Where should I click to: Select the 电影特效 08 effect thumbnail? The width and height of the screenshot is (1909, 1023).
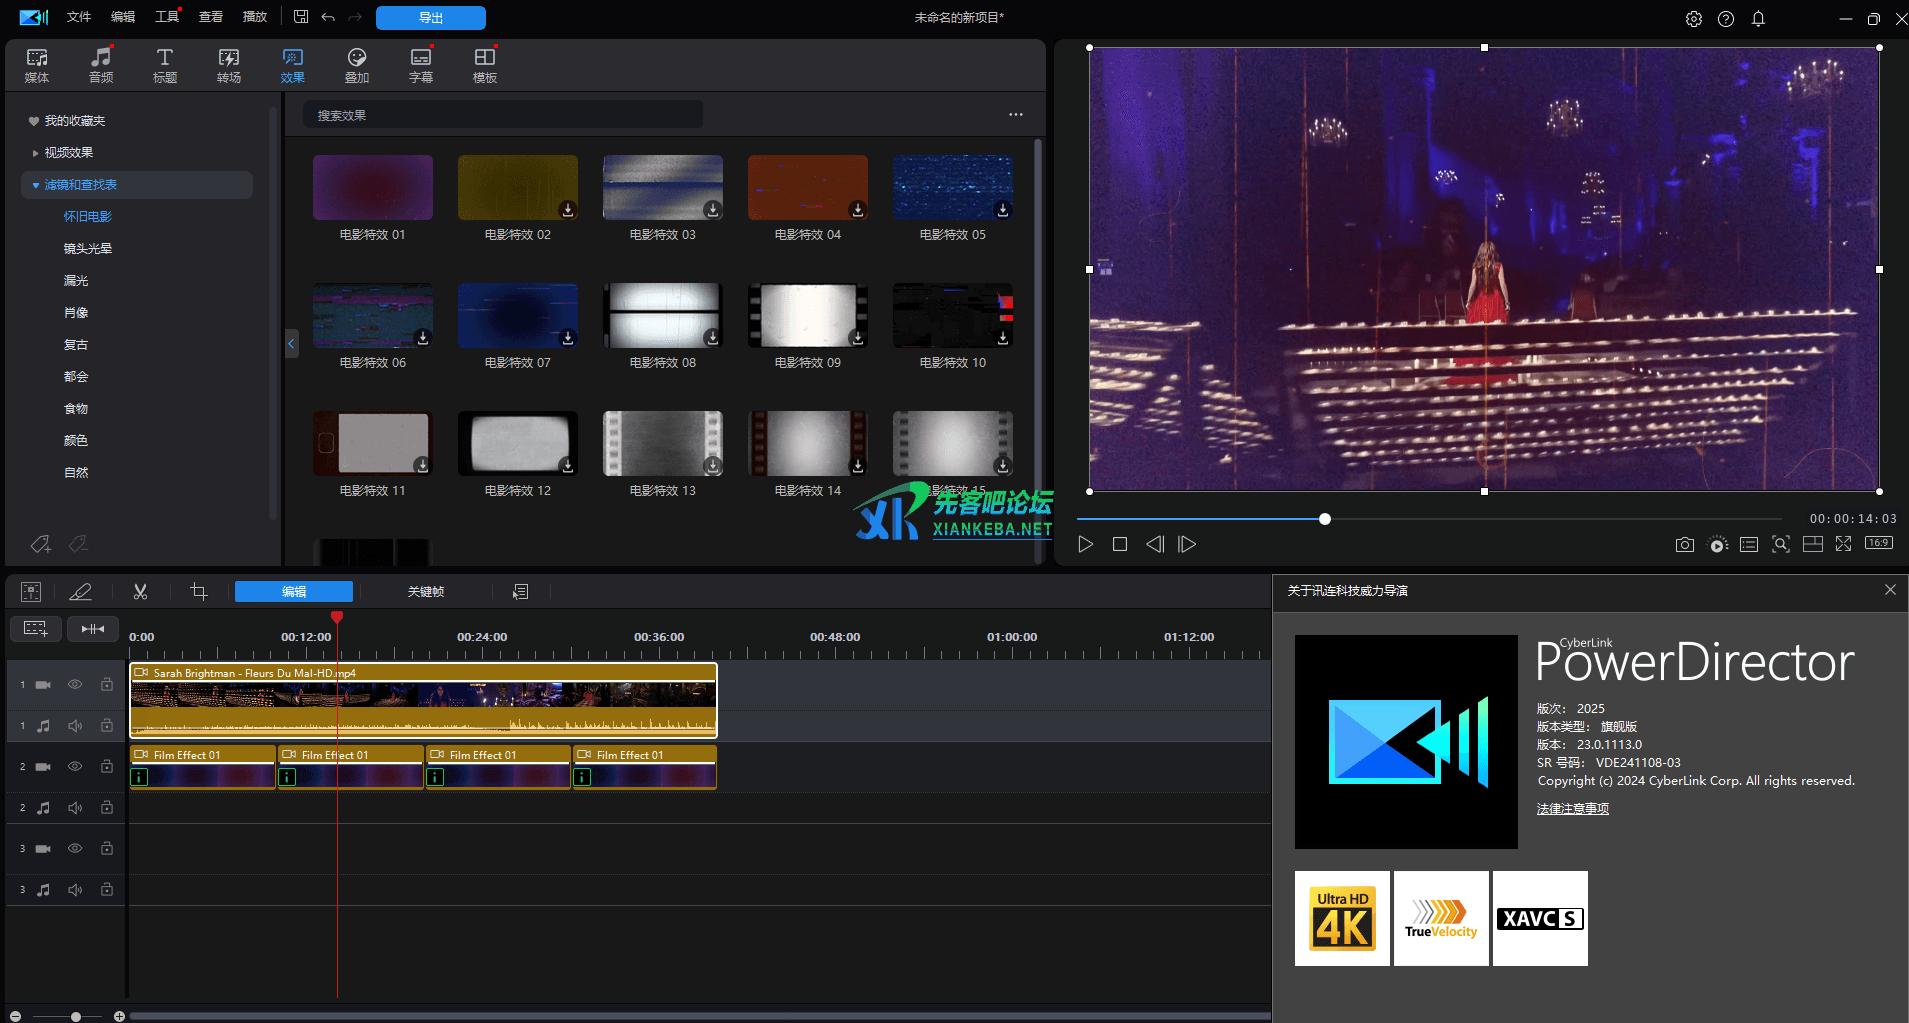[x=662, y=315]
